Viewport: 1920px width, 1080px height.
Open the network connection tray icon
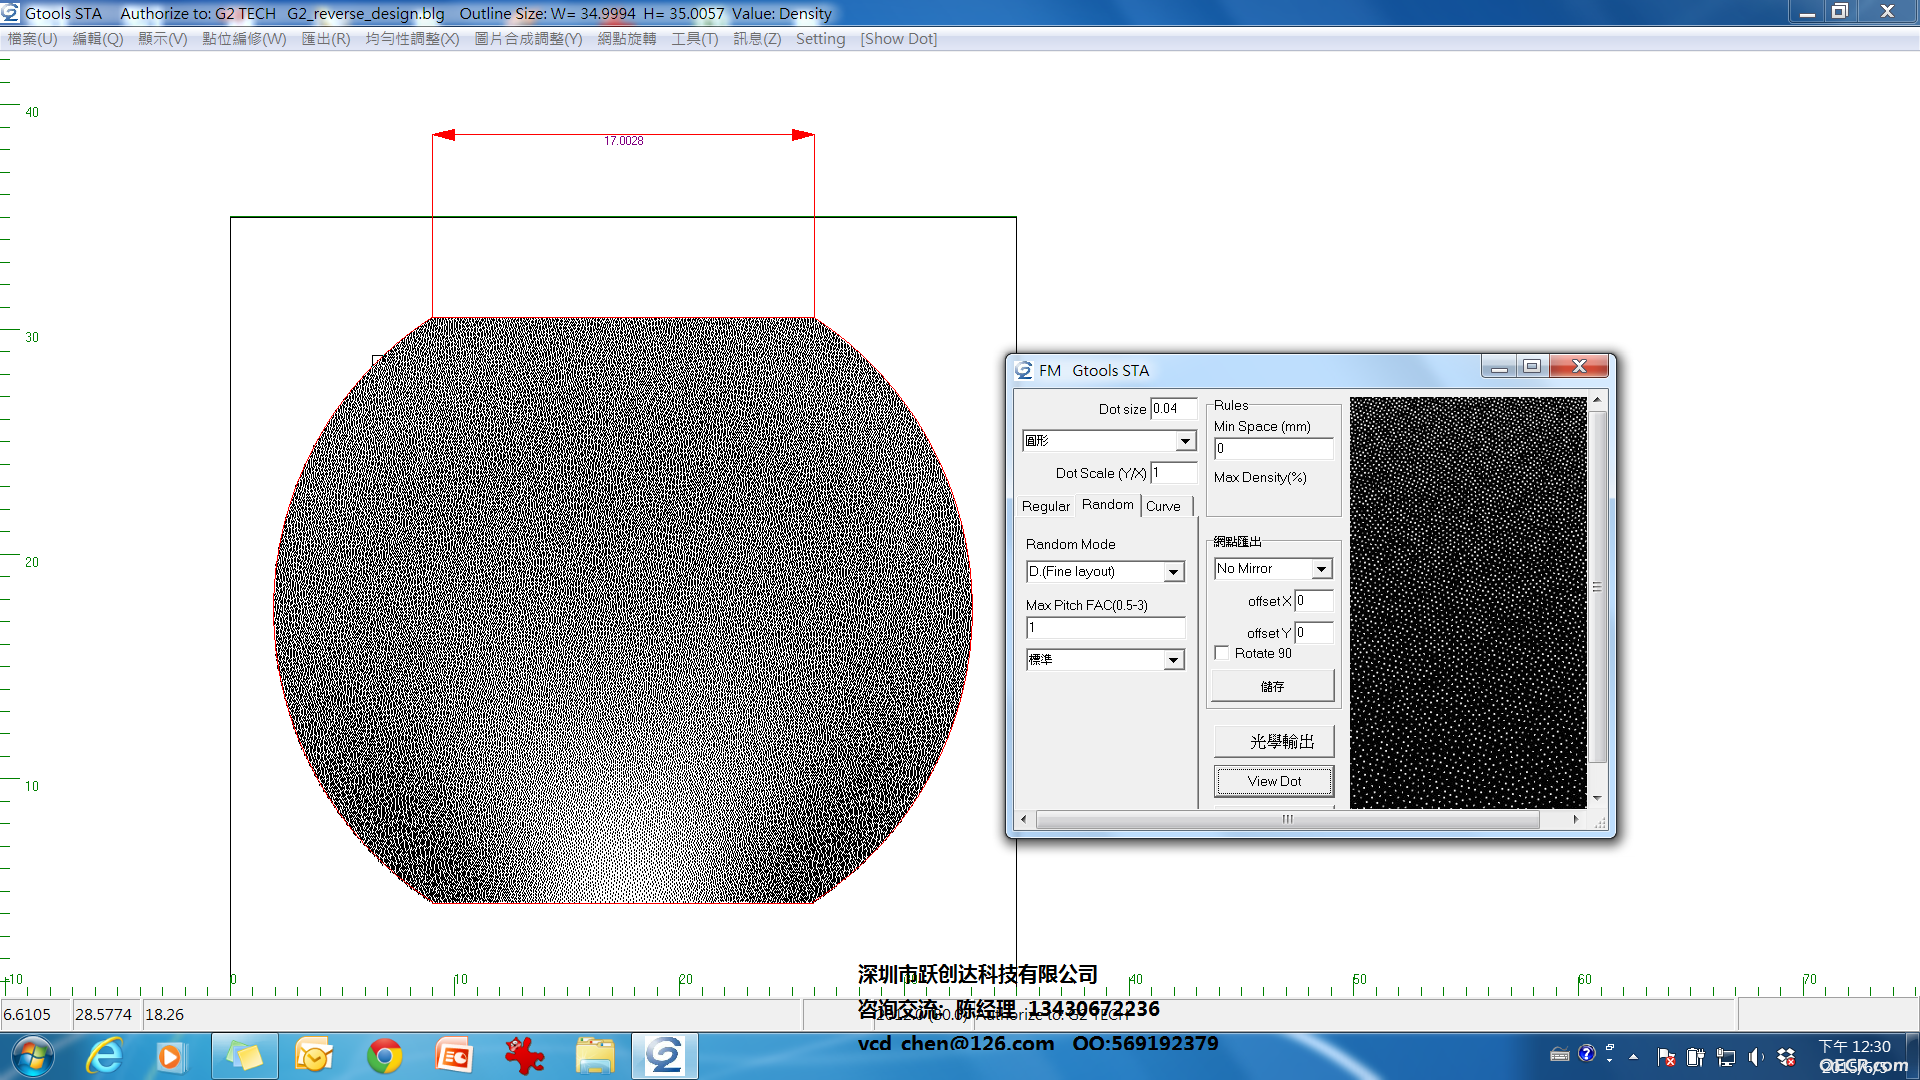pos(1726,1057)
